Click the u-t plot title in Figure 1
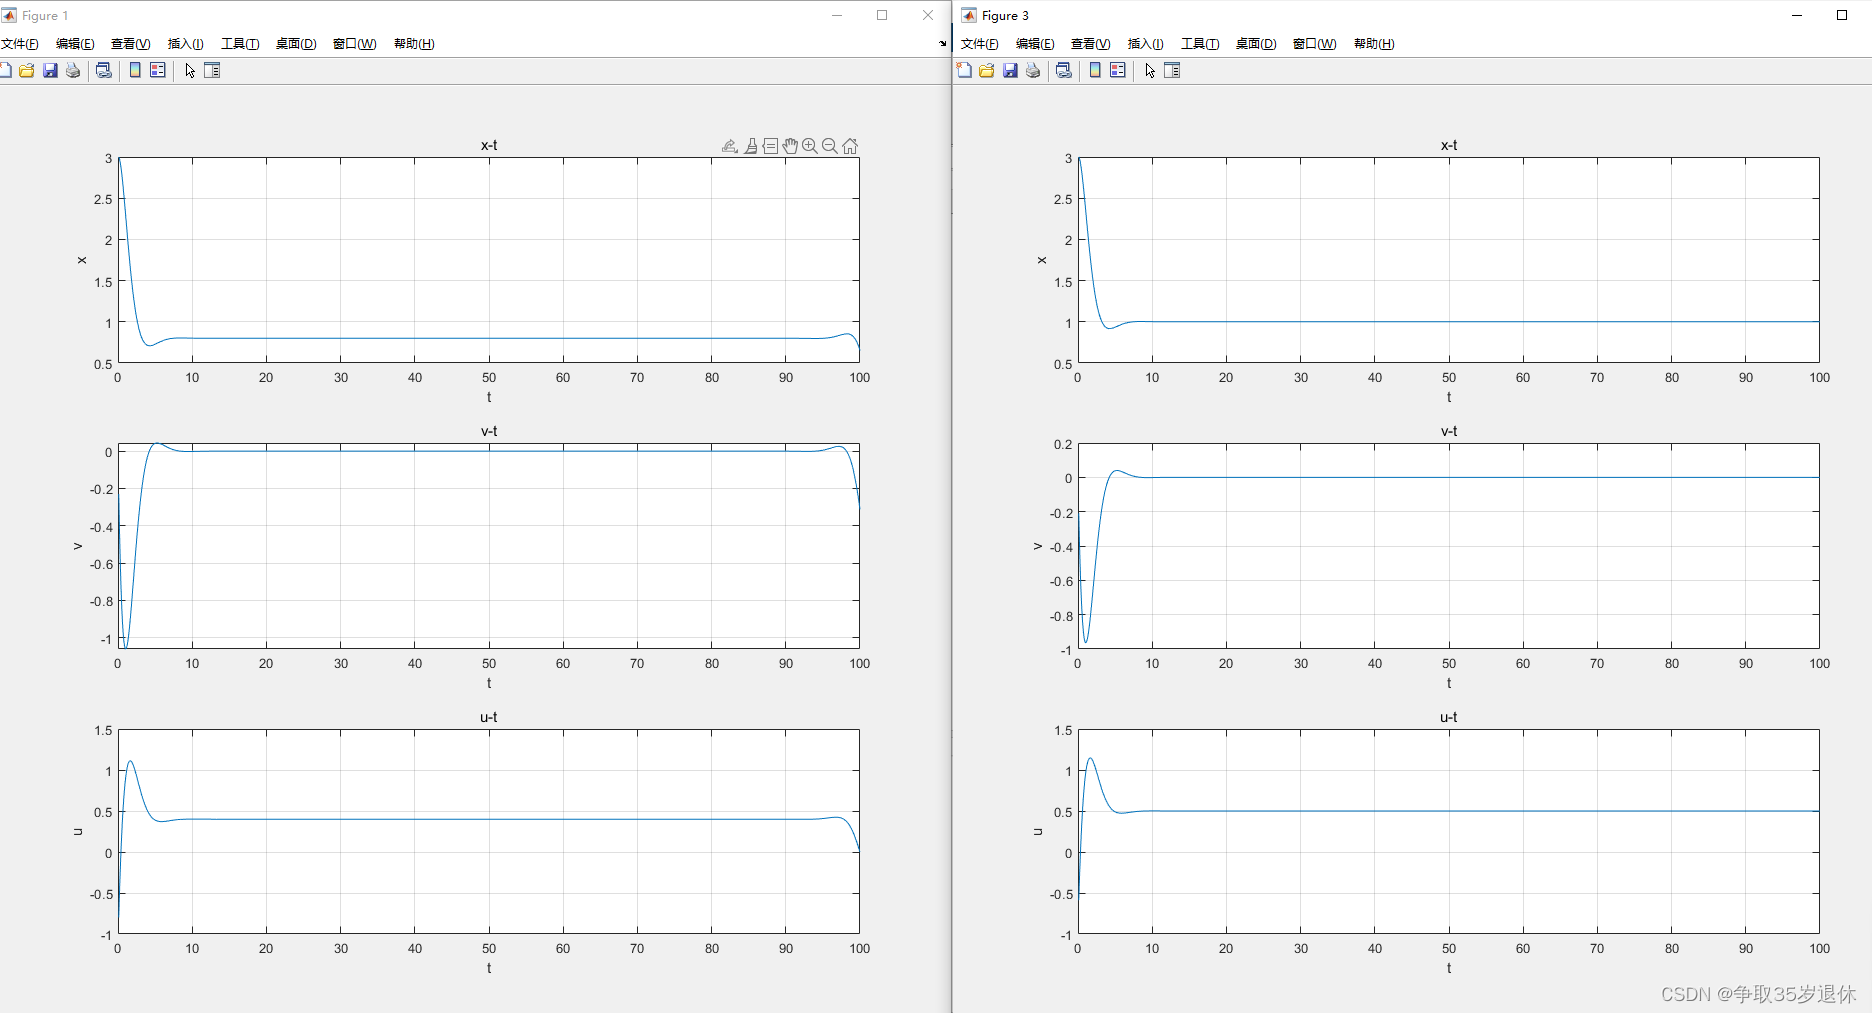 pos(489,717)
